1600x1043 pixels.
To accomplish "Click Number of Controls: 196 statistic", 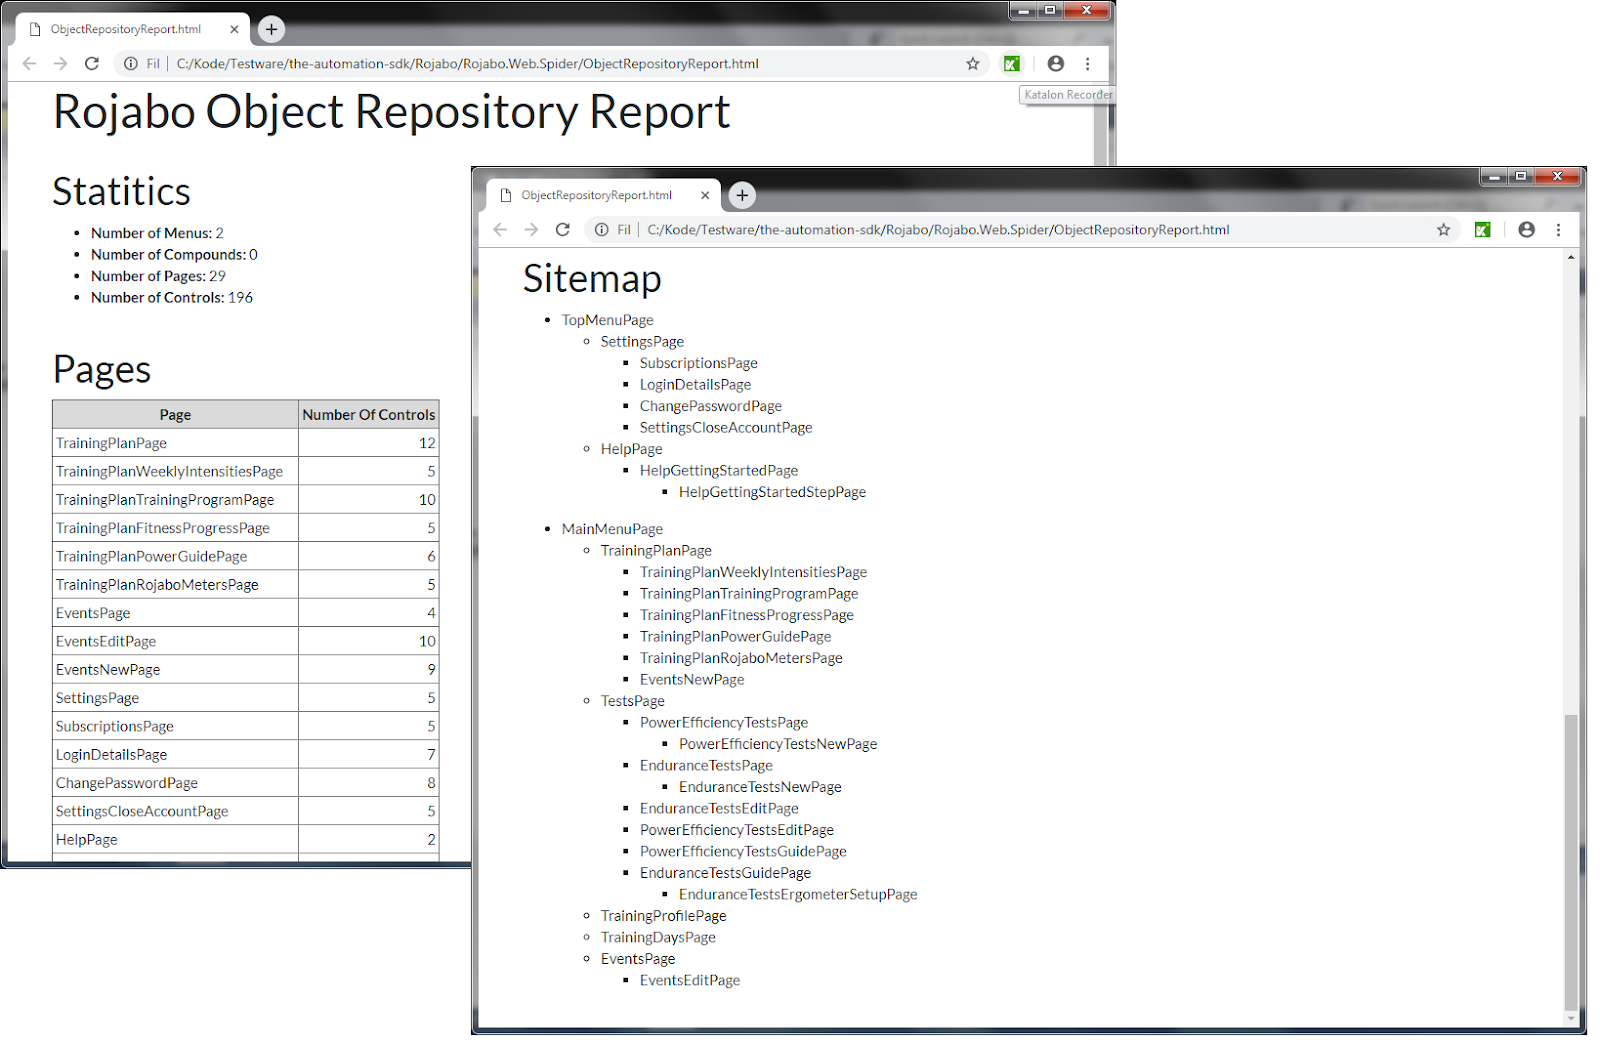I will [x=172, y=297].
